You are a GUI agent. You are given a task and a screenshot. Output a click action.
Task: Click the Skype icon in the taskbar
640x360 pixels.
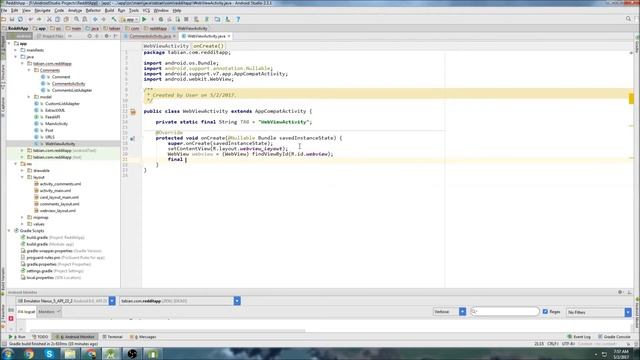(49, 354)
